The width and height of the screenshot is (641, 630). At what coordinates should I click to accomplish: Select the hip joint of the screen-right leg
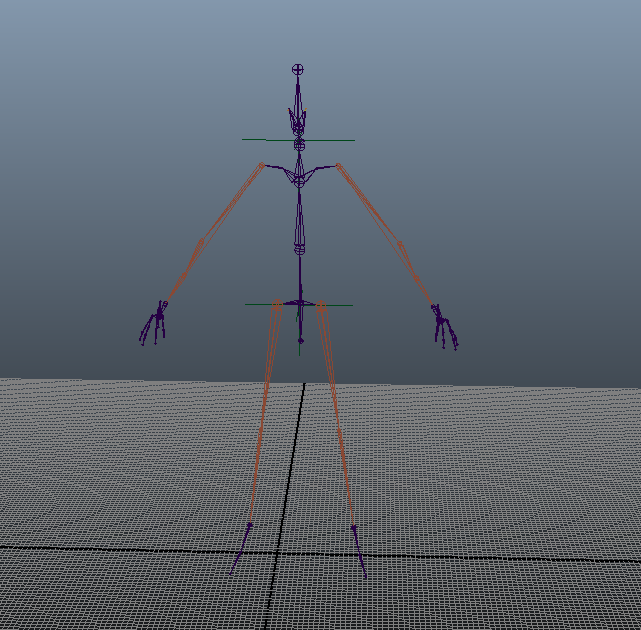click(321, 305)
